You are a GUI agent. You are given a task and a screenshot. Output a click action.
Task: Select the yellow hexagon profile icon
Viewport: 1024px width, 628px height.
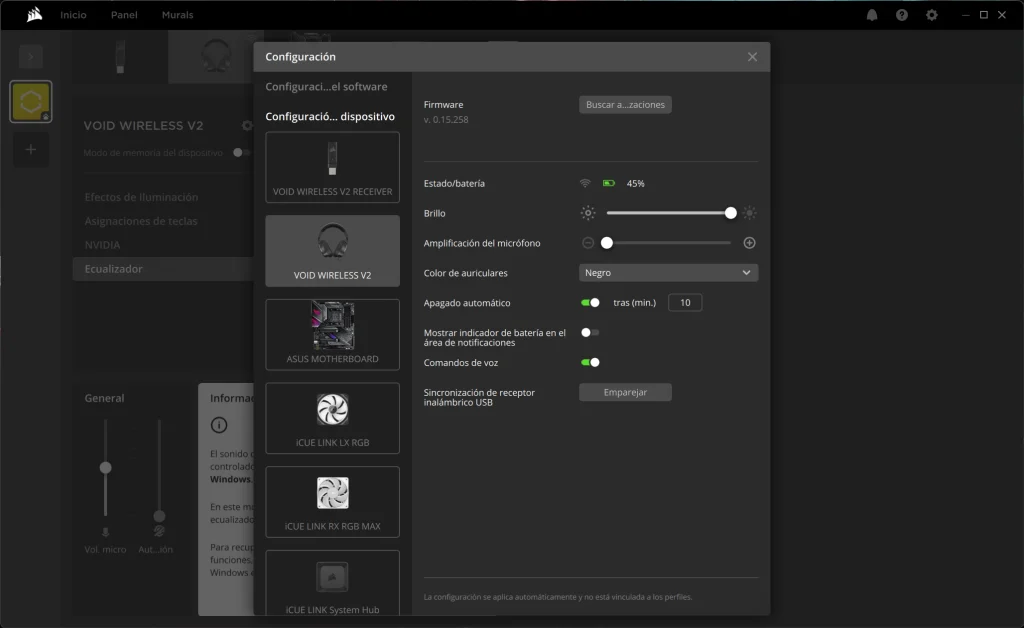coord(31,101)
